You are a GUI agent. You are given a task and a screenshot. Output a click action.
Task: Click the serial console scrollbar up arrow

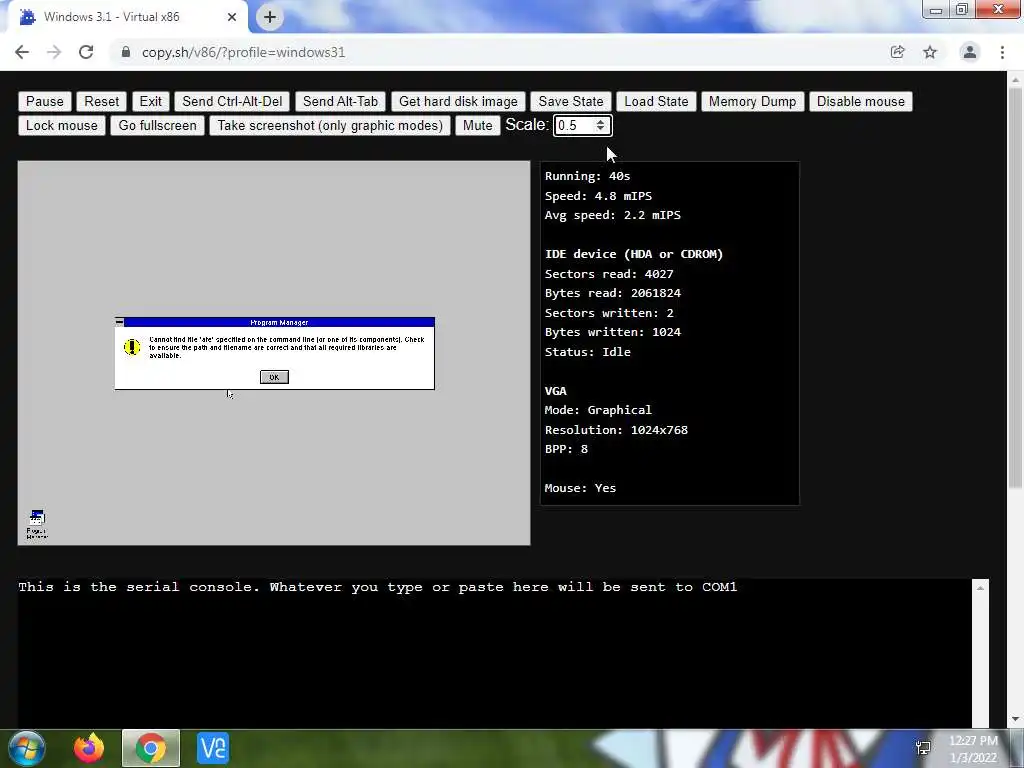(x=980, y=588)
